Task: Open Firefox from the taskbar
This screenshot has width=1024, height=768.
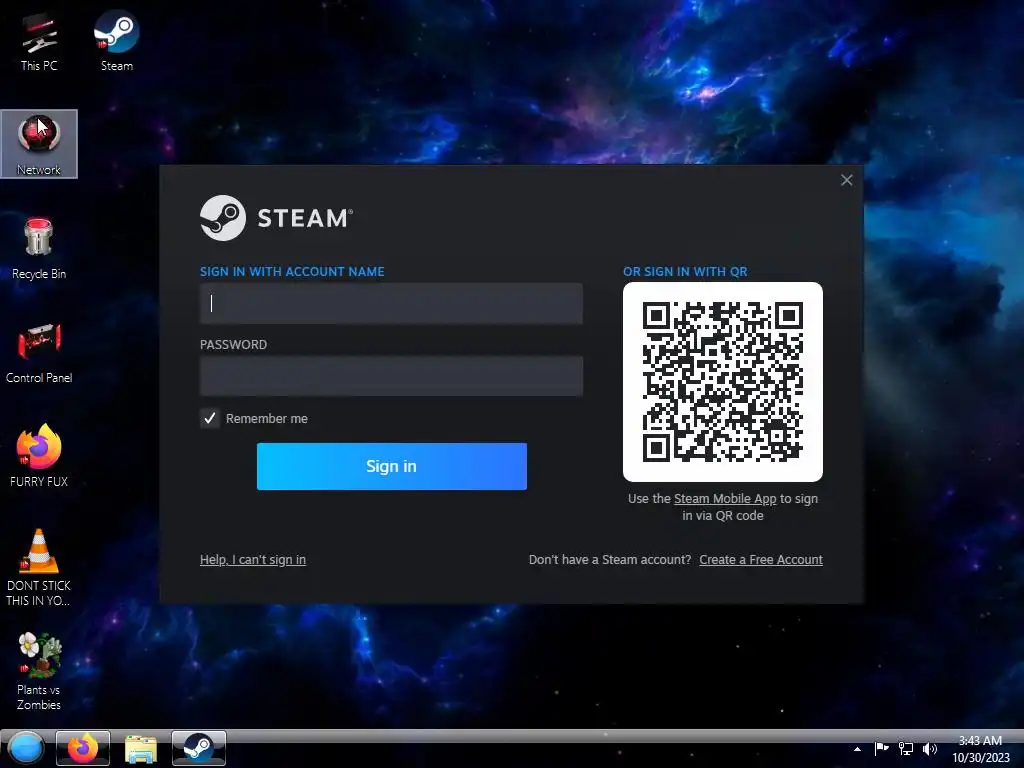Action: (83, 748)
